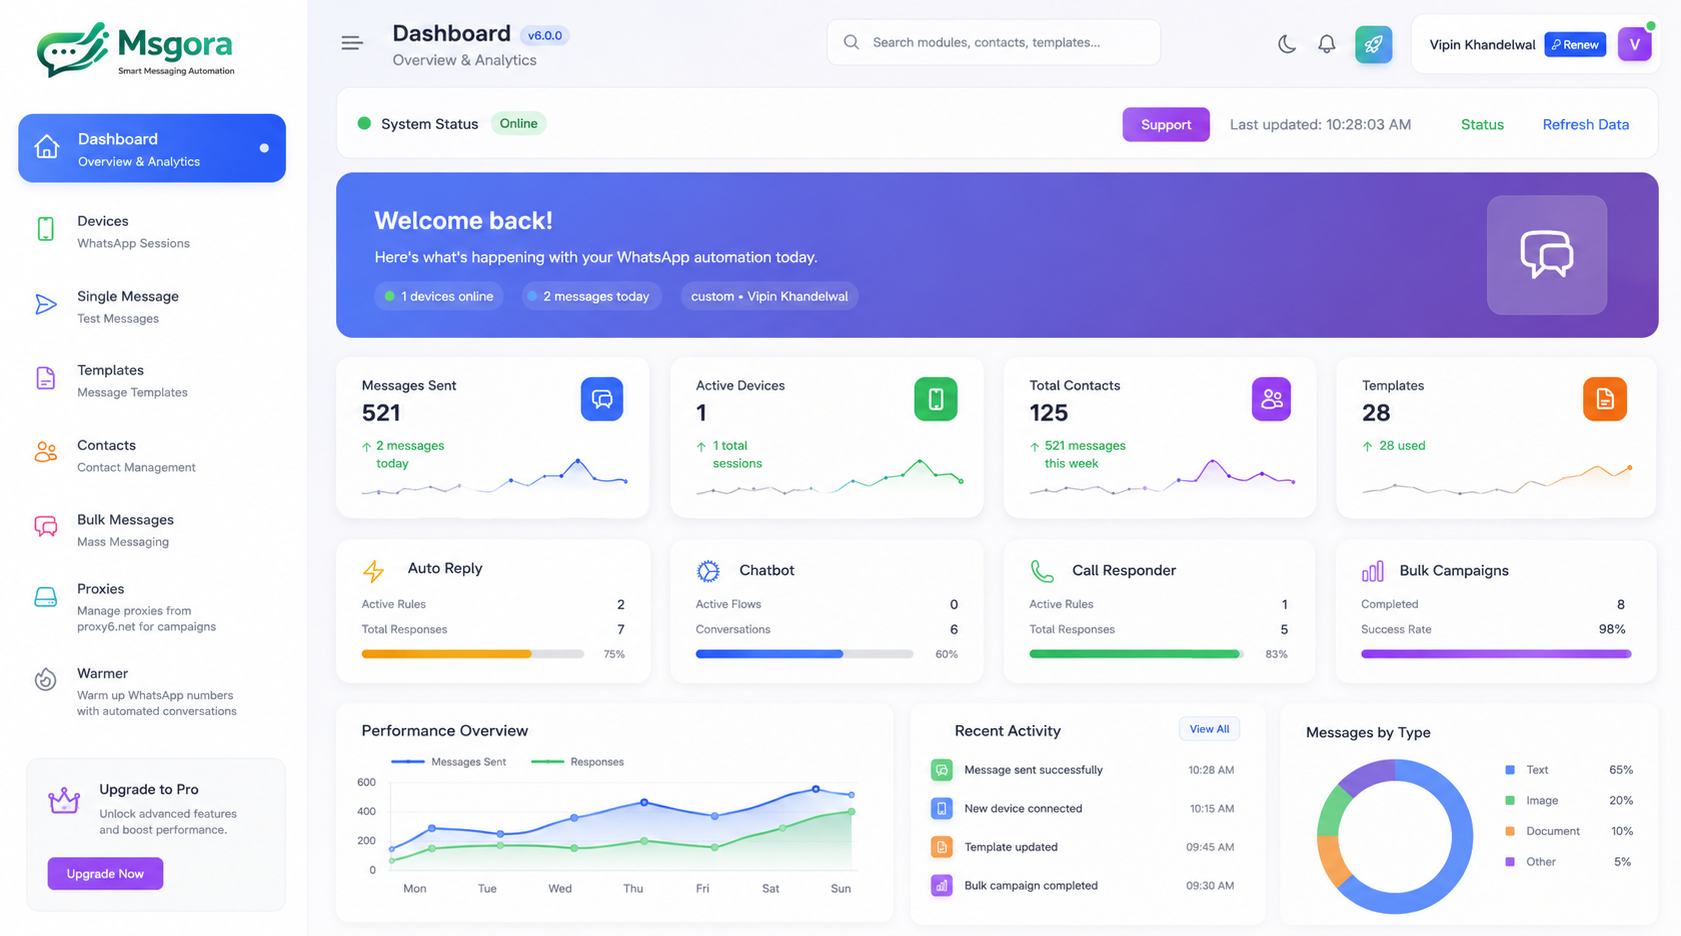
Task: Click the crown icon in Upgrade card
Action: pyautogui.click(x=64, y=800)
